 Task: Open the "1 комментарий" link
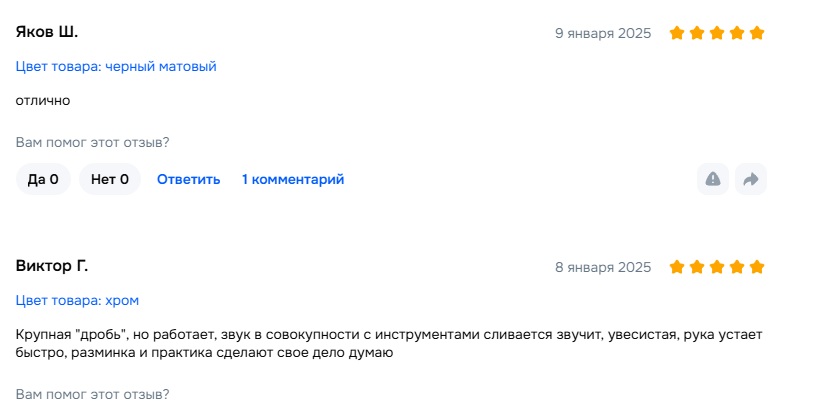293,179
